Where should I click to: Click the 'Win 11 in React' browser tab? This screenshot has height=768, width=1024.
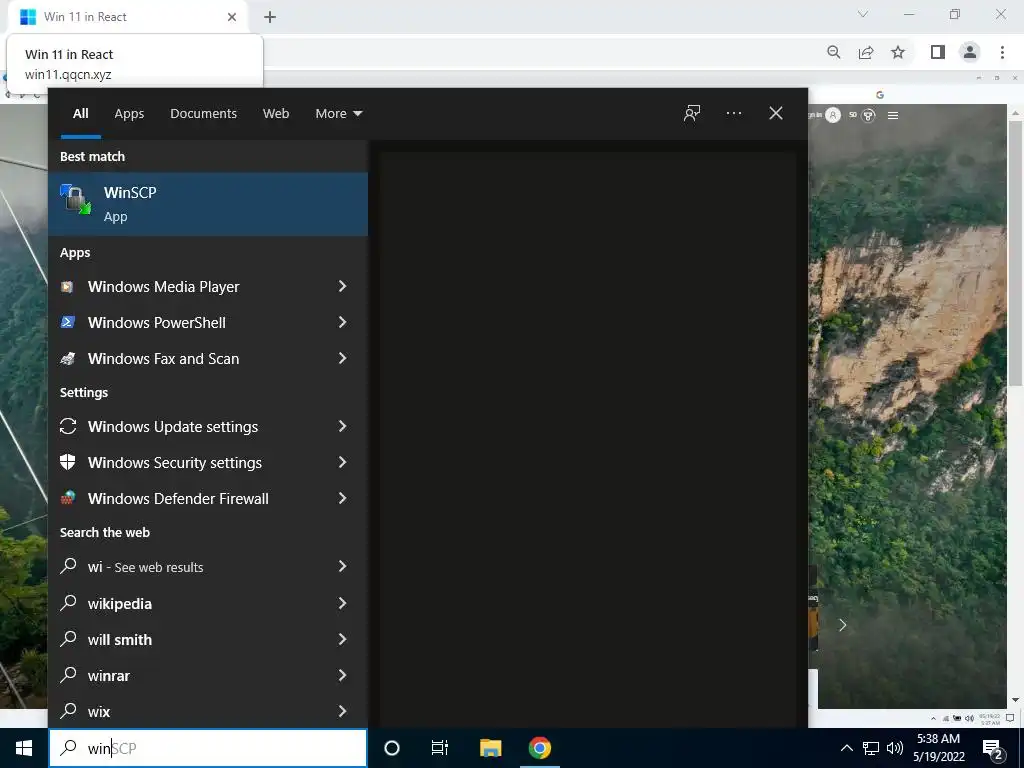tap(127, 17)
